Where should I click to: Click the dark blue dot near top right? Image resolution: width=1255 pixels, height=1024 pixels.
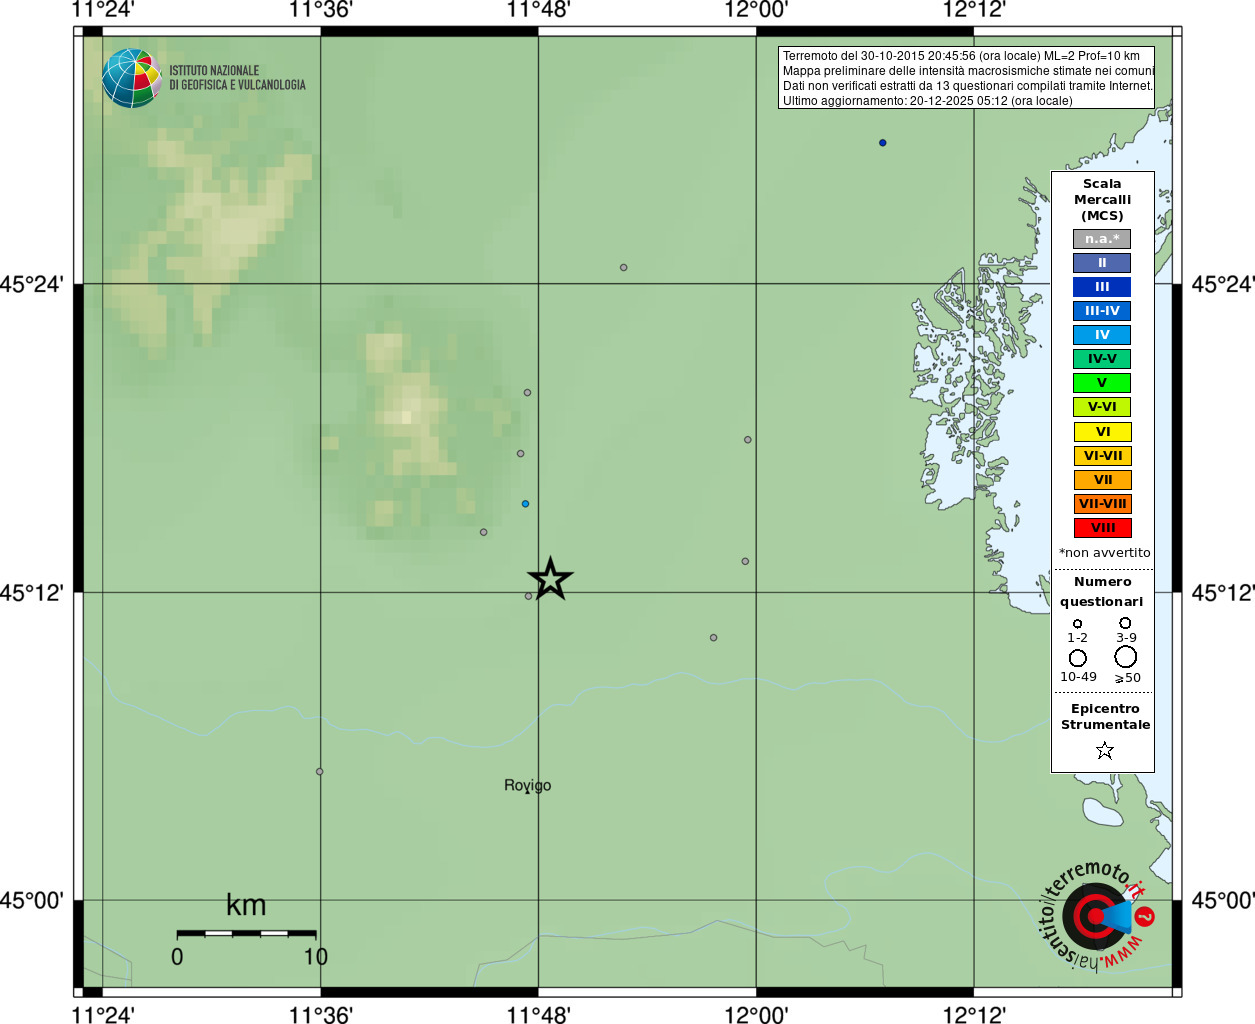tap(882, 143)
